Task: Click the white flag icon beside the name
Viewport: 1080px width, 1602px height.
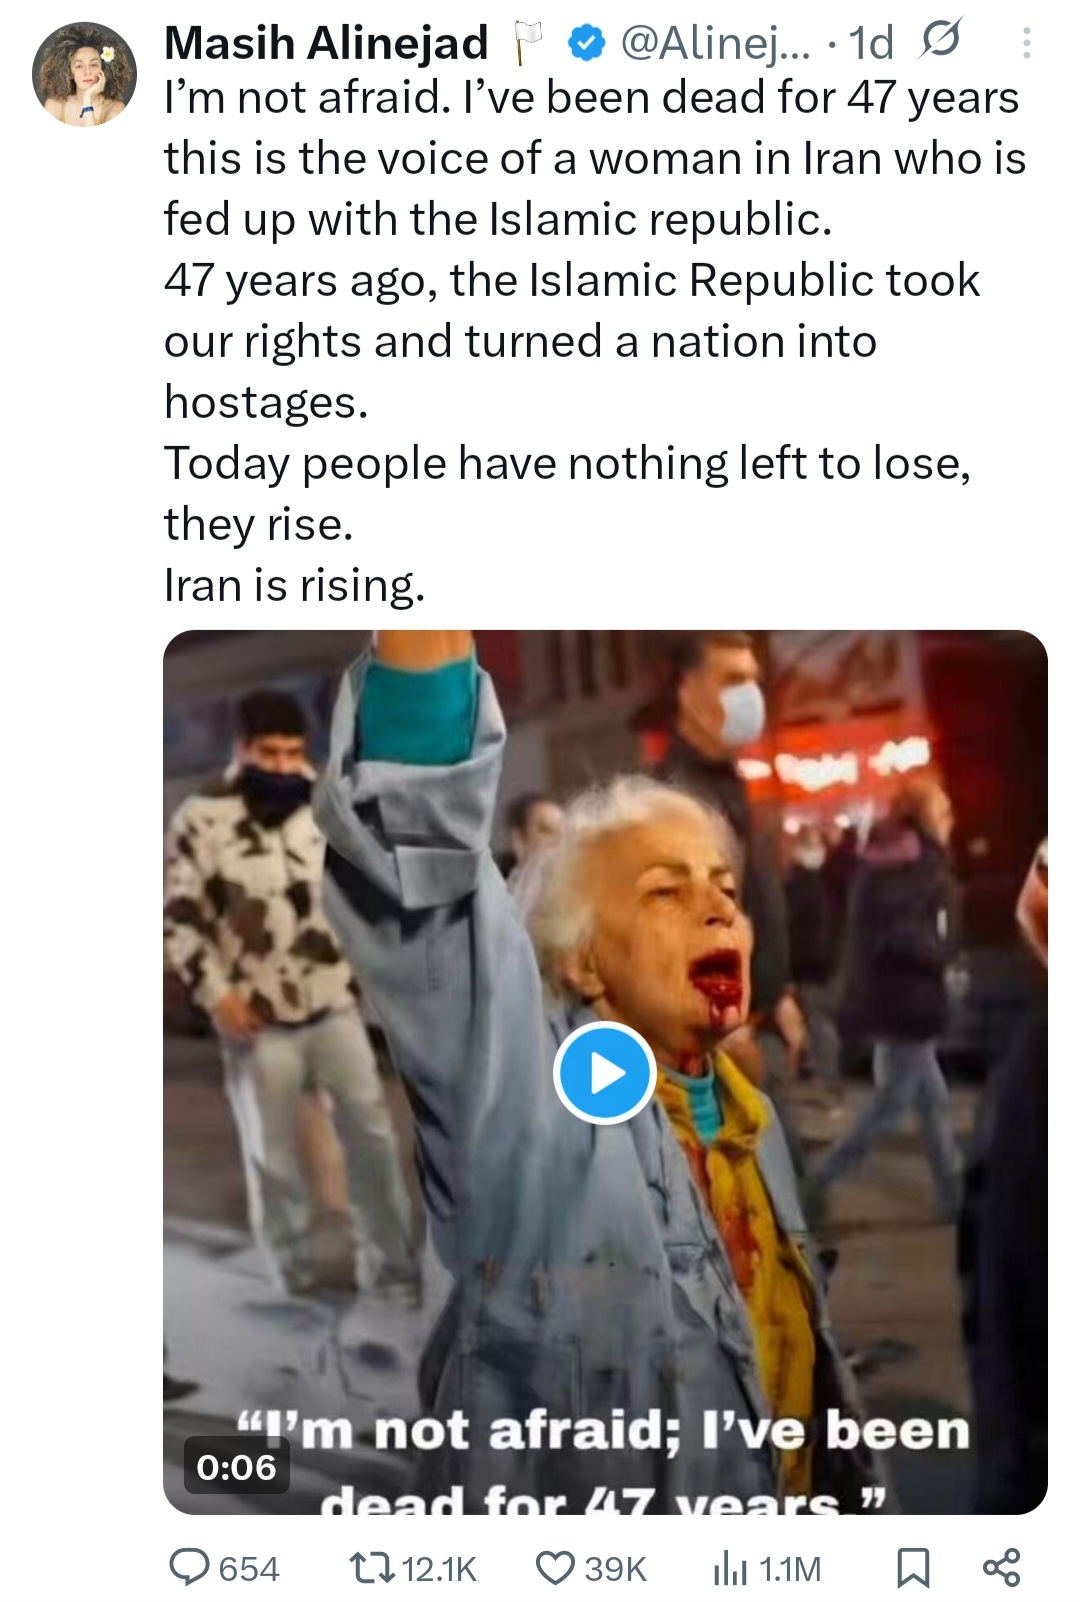Action: 526,43
